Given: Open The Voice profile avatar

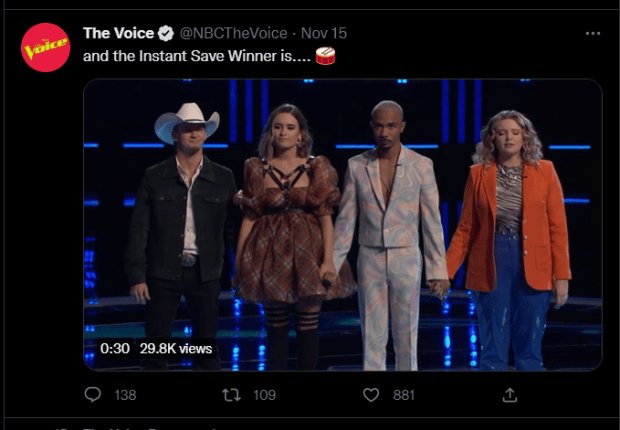Looking at the screenshot, I should (46, 47).
